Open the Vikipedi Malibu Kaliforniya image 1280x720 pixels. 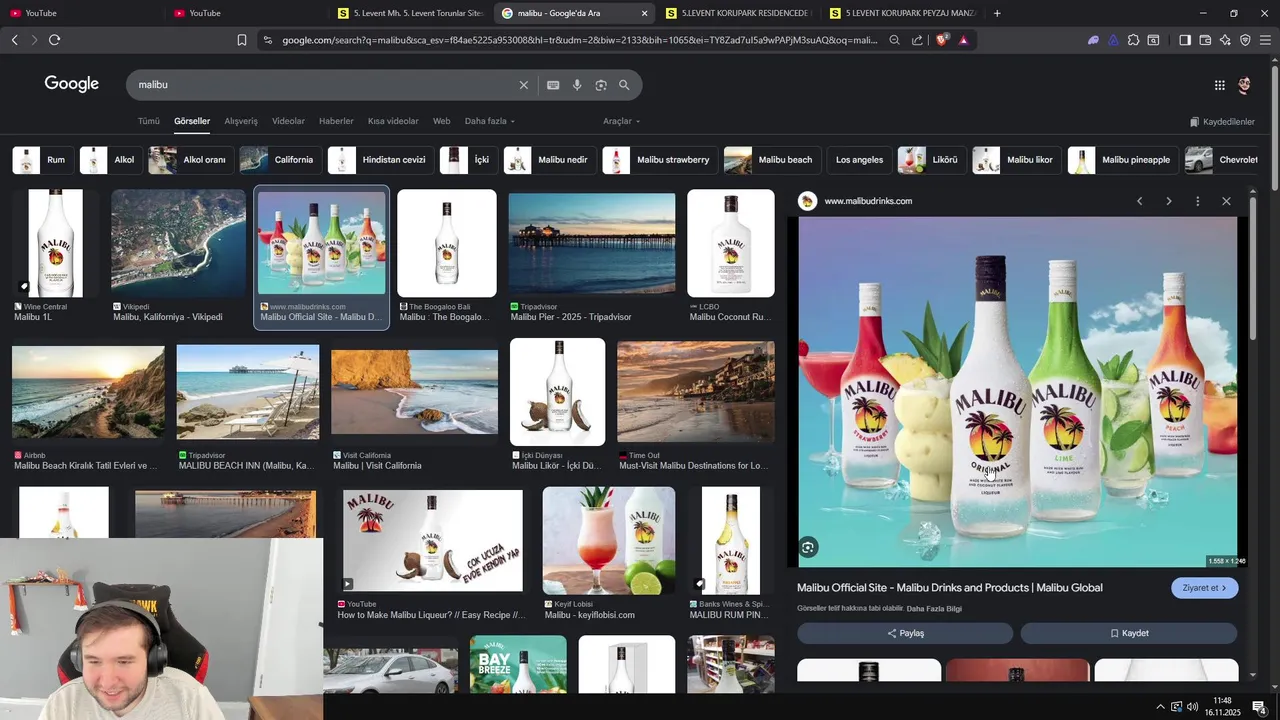[178, 243]
